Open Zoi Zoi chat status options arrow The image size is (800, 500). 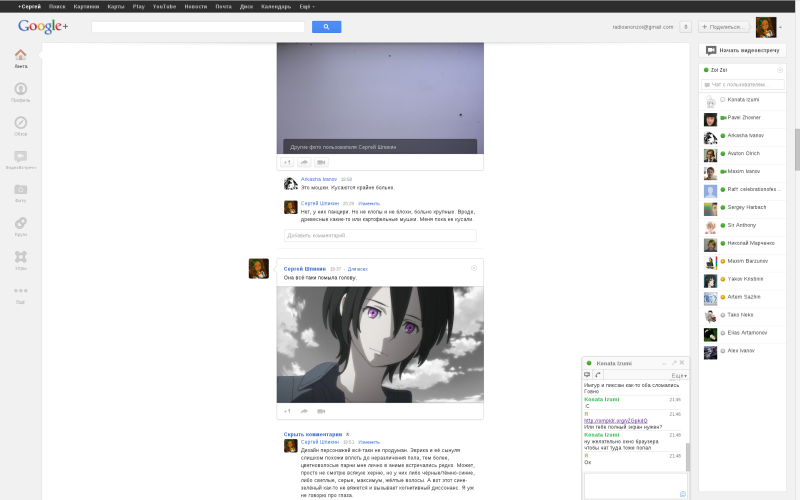click(780, 70)
